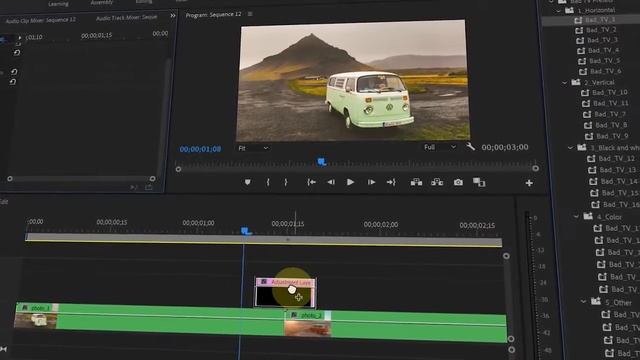Select the photo_1 clip in timeline
Viewport: 640px width, 360px height.
(149, 320)
